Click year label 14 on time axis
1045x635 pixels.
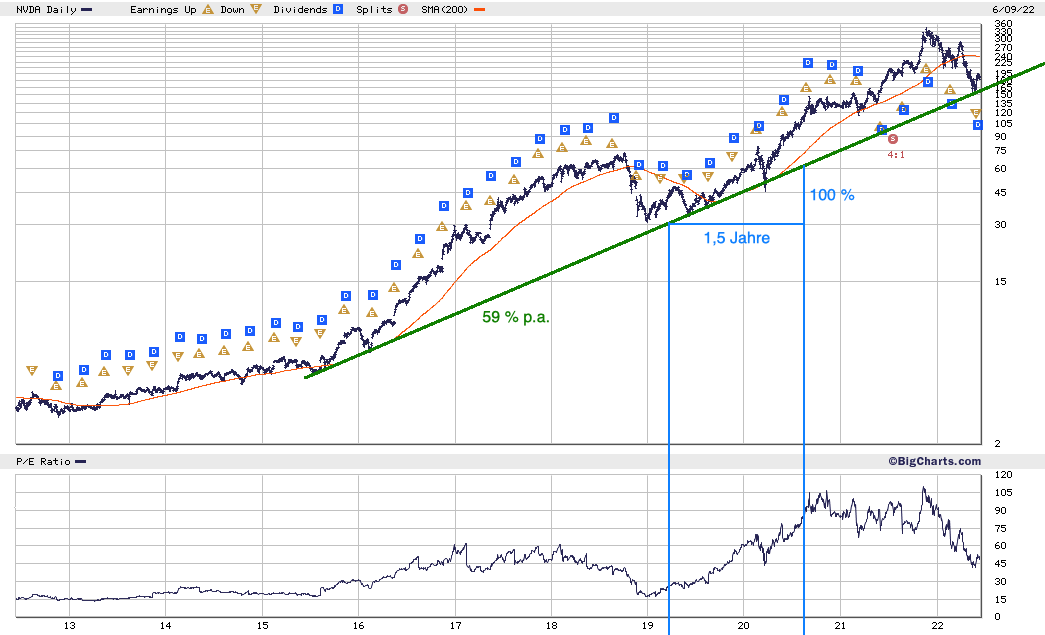165,625
